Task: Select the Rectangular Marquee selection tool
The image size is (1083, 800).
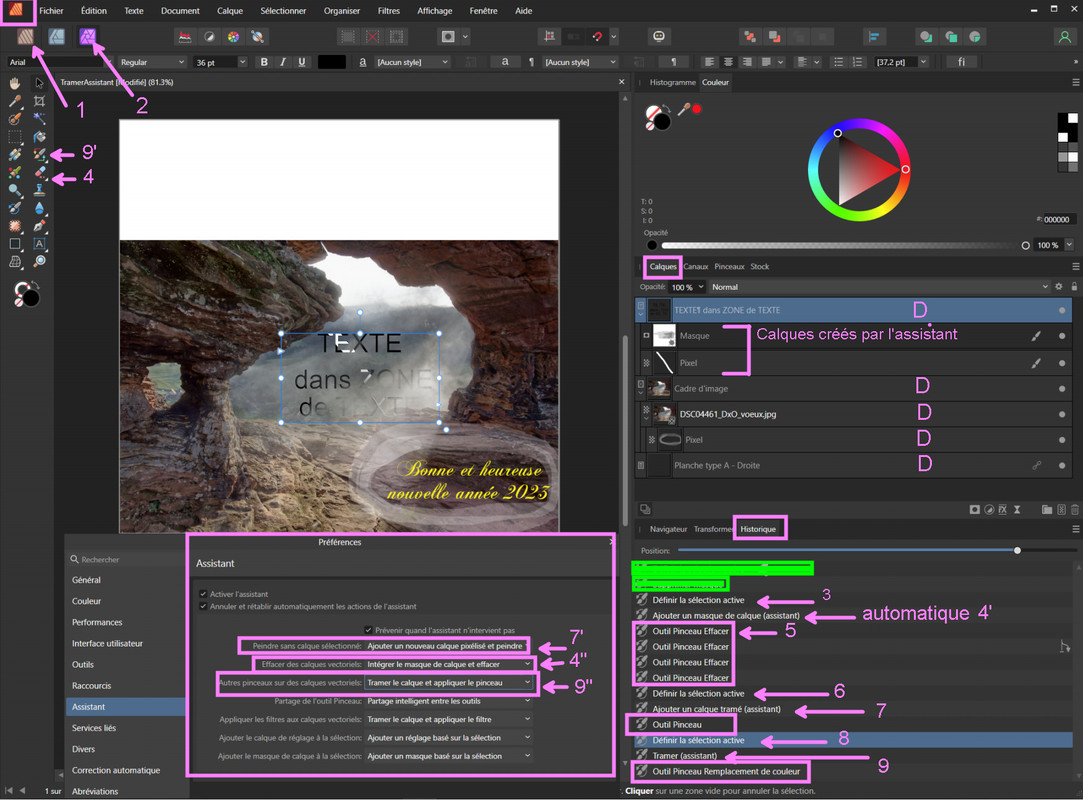Action: [x=15, y=137]
